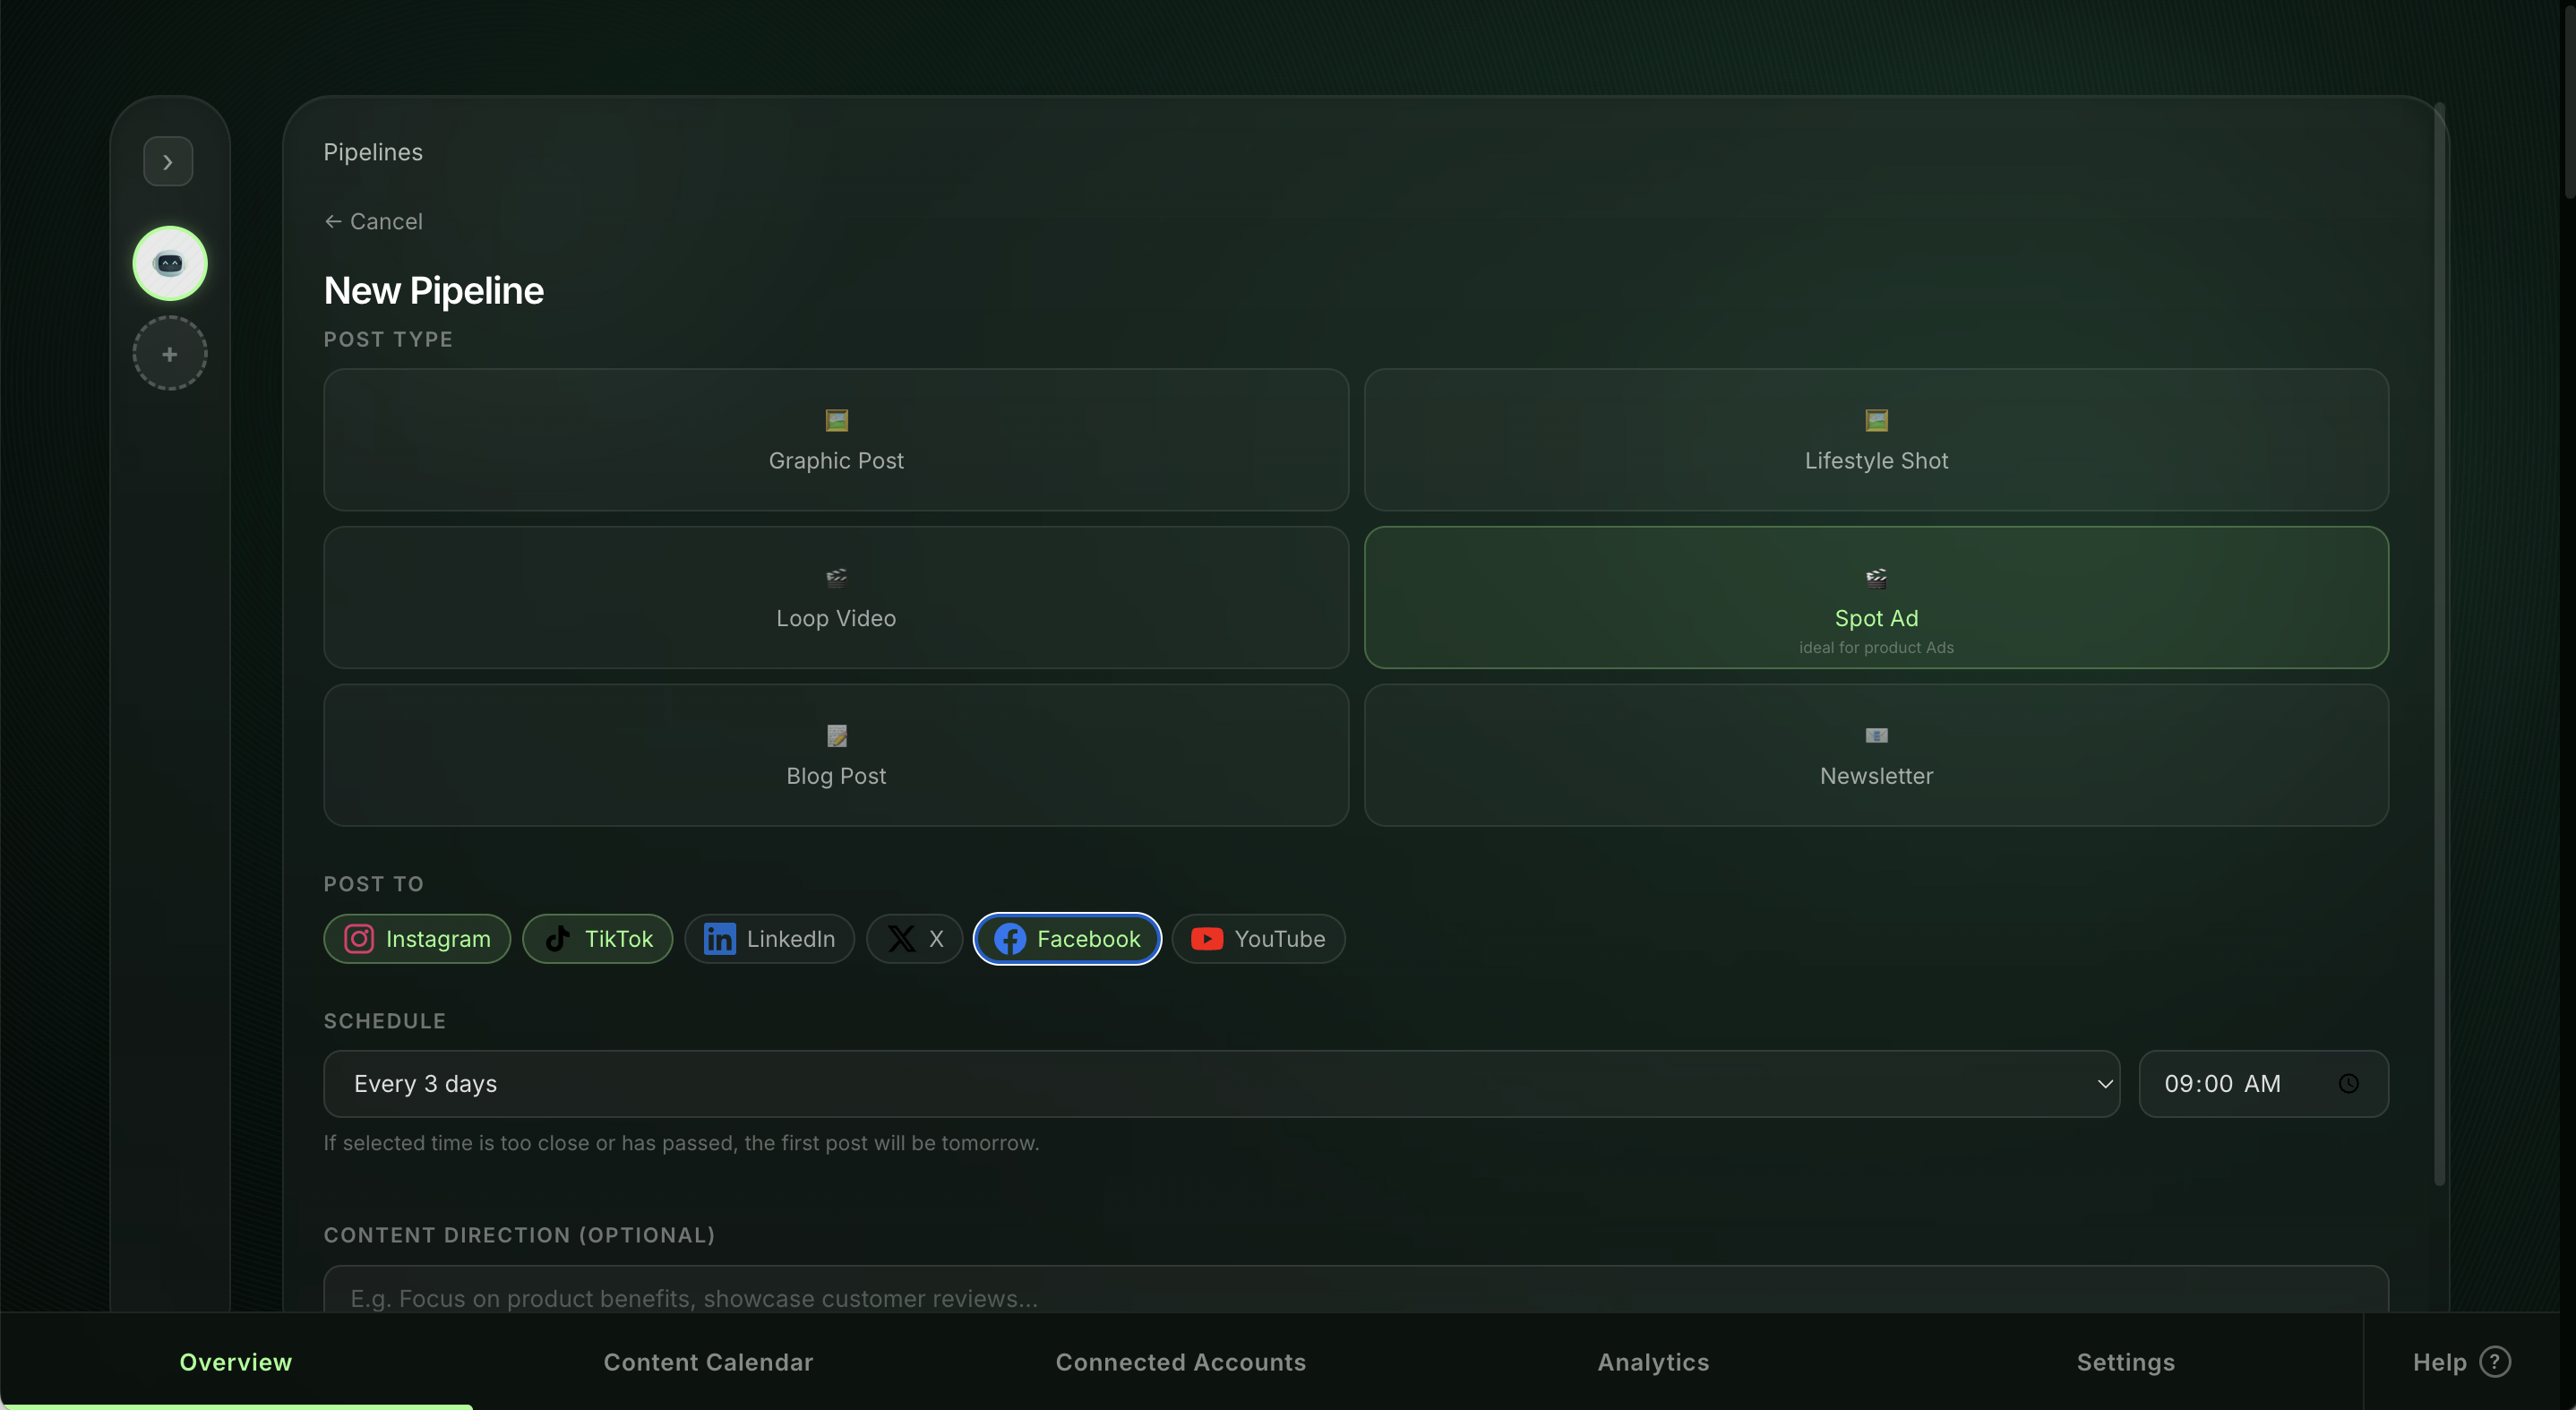
Task: Click the panel's vertical scrollbar
Action: click(x=2439, y=640)
